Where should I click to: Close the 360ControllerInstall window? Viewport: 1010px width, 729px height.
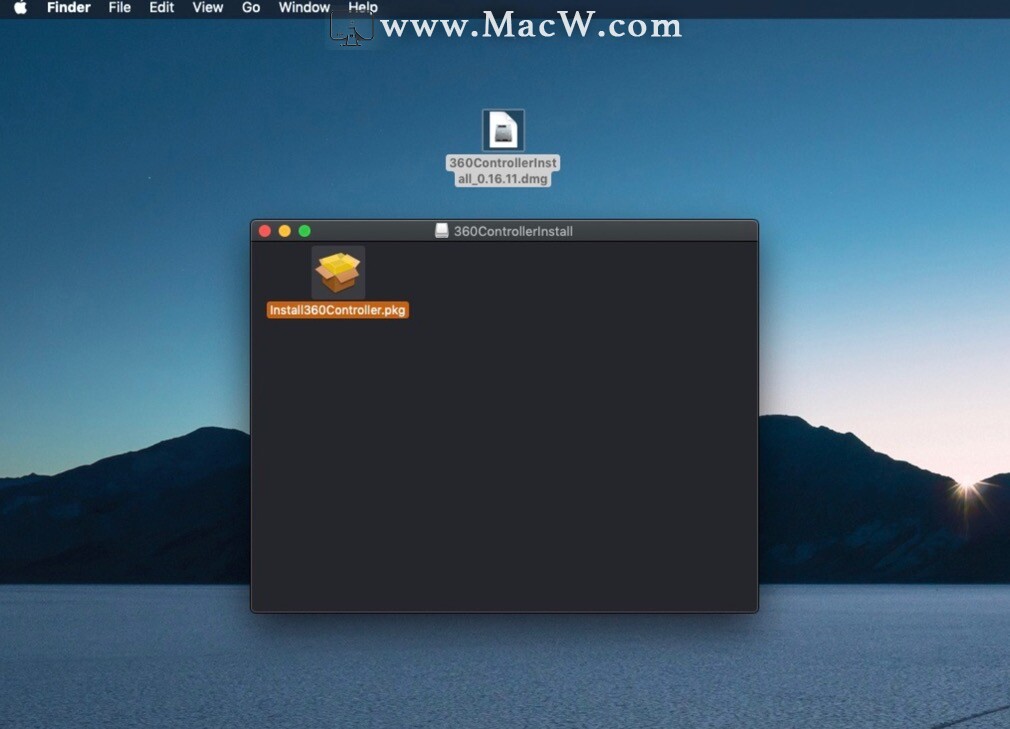265,231
